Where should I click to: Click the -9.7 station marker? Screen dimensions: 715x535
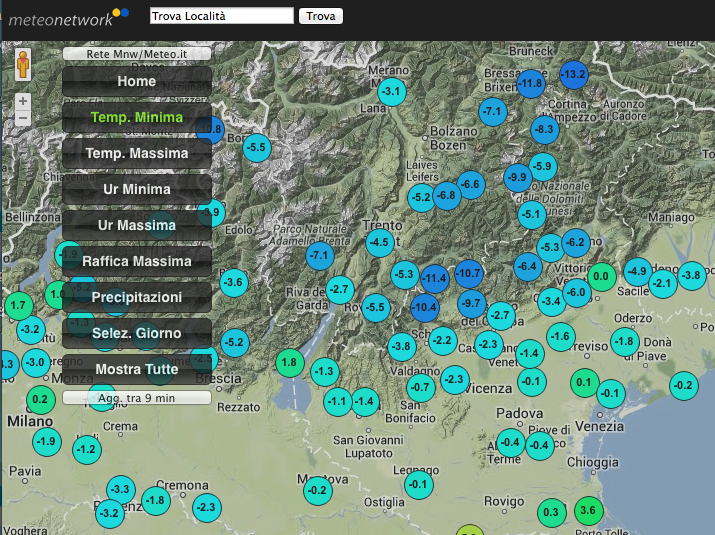click(x=471, y=304)
